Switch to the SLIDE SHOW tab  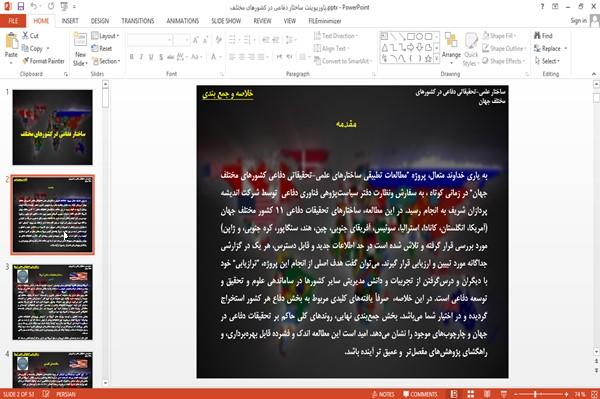pos(226,21)
